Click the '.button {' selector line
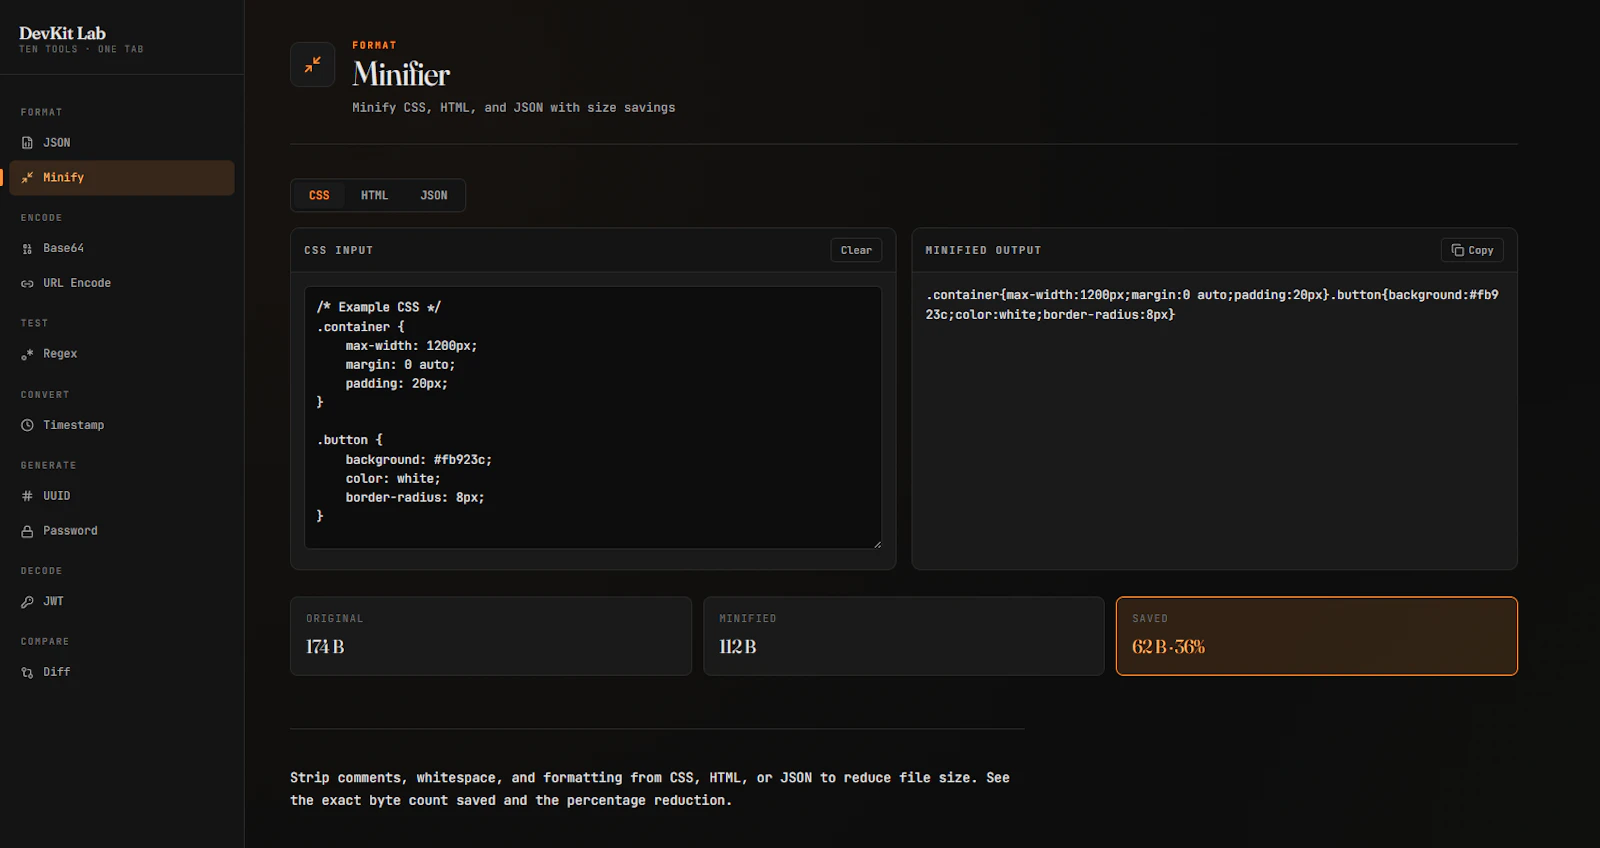Screen dimensions: 1600x848 coord(350,440)
